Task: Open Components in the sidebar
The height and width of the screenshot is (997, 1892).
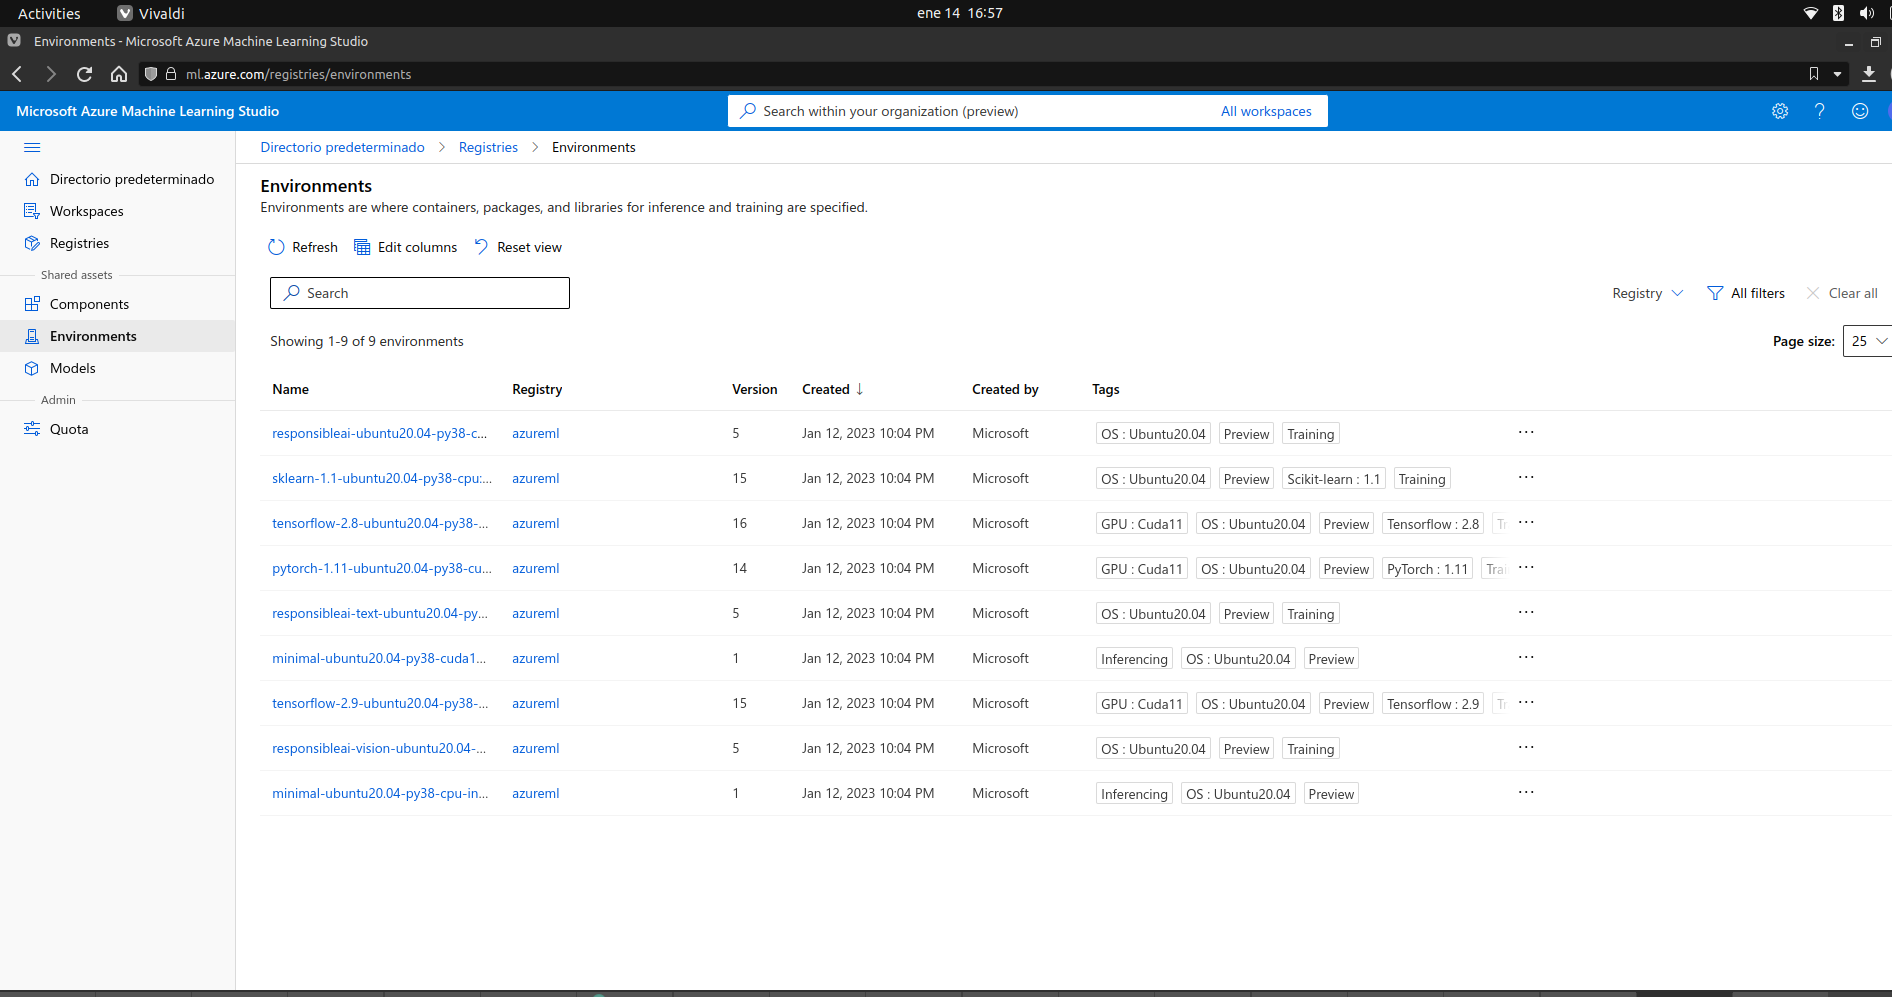Action: click(118, 304)
